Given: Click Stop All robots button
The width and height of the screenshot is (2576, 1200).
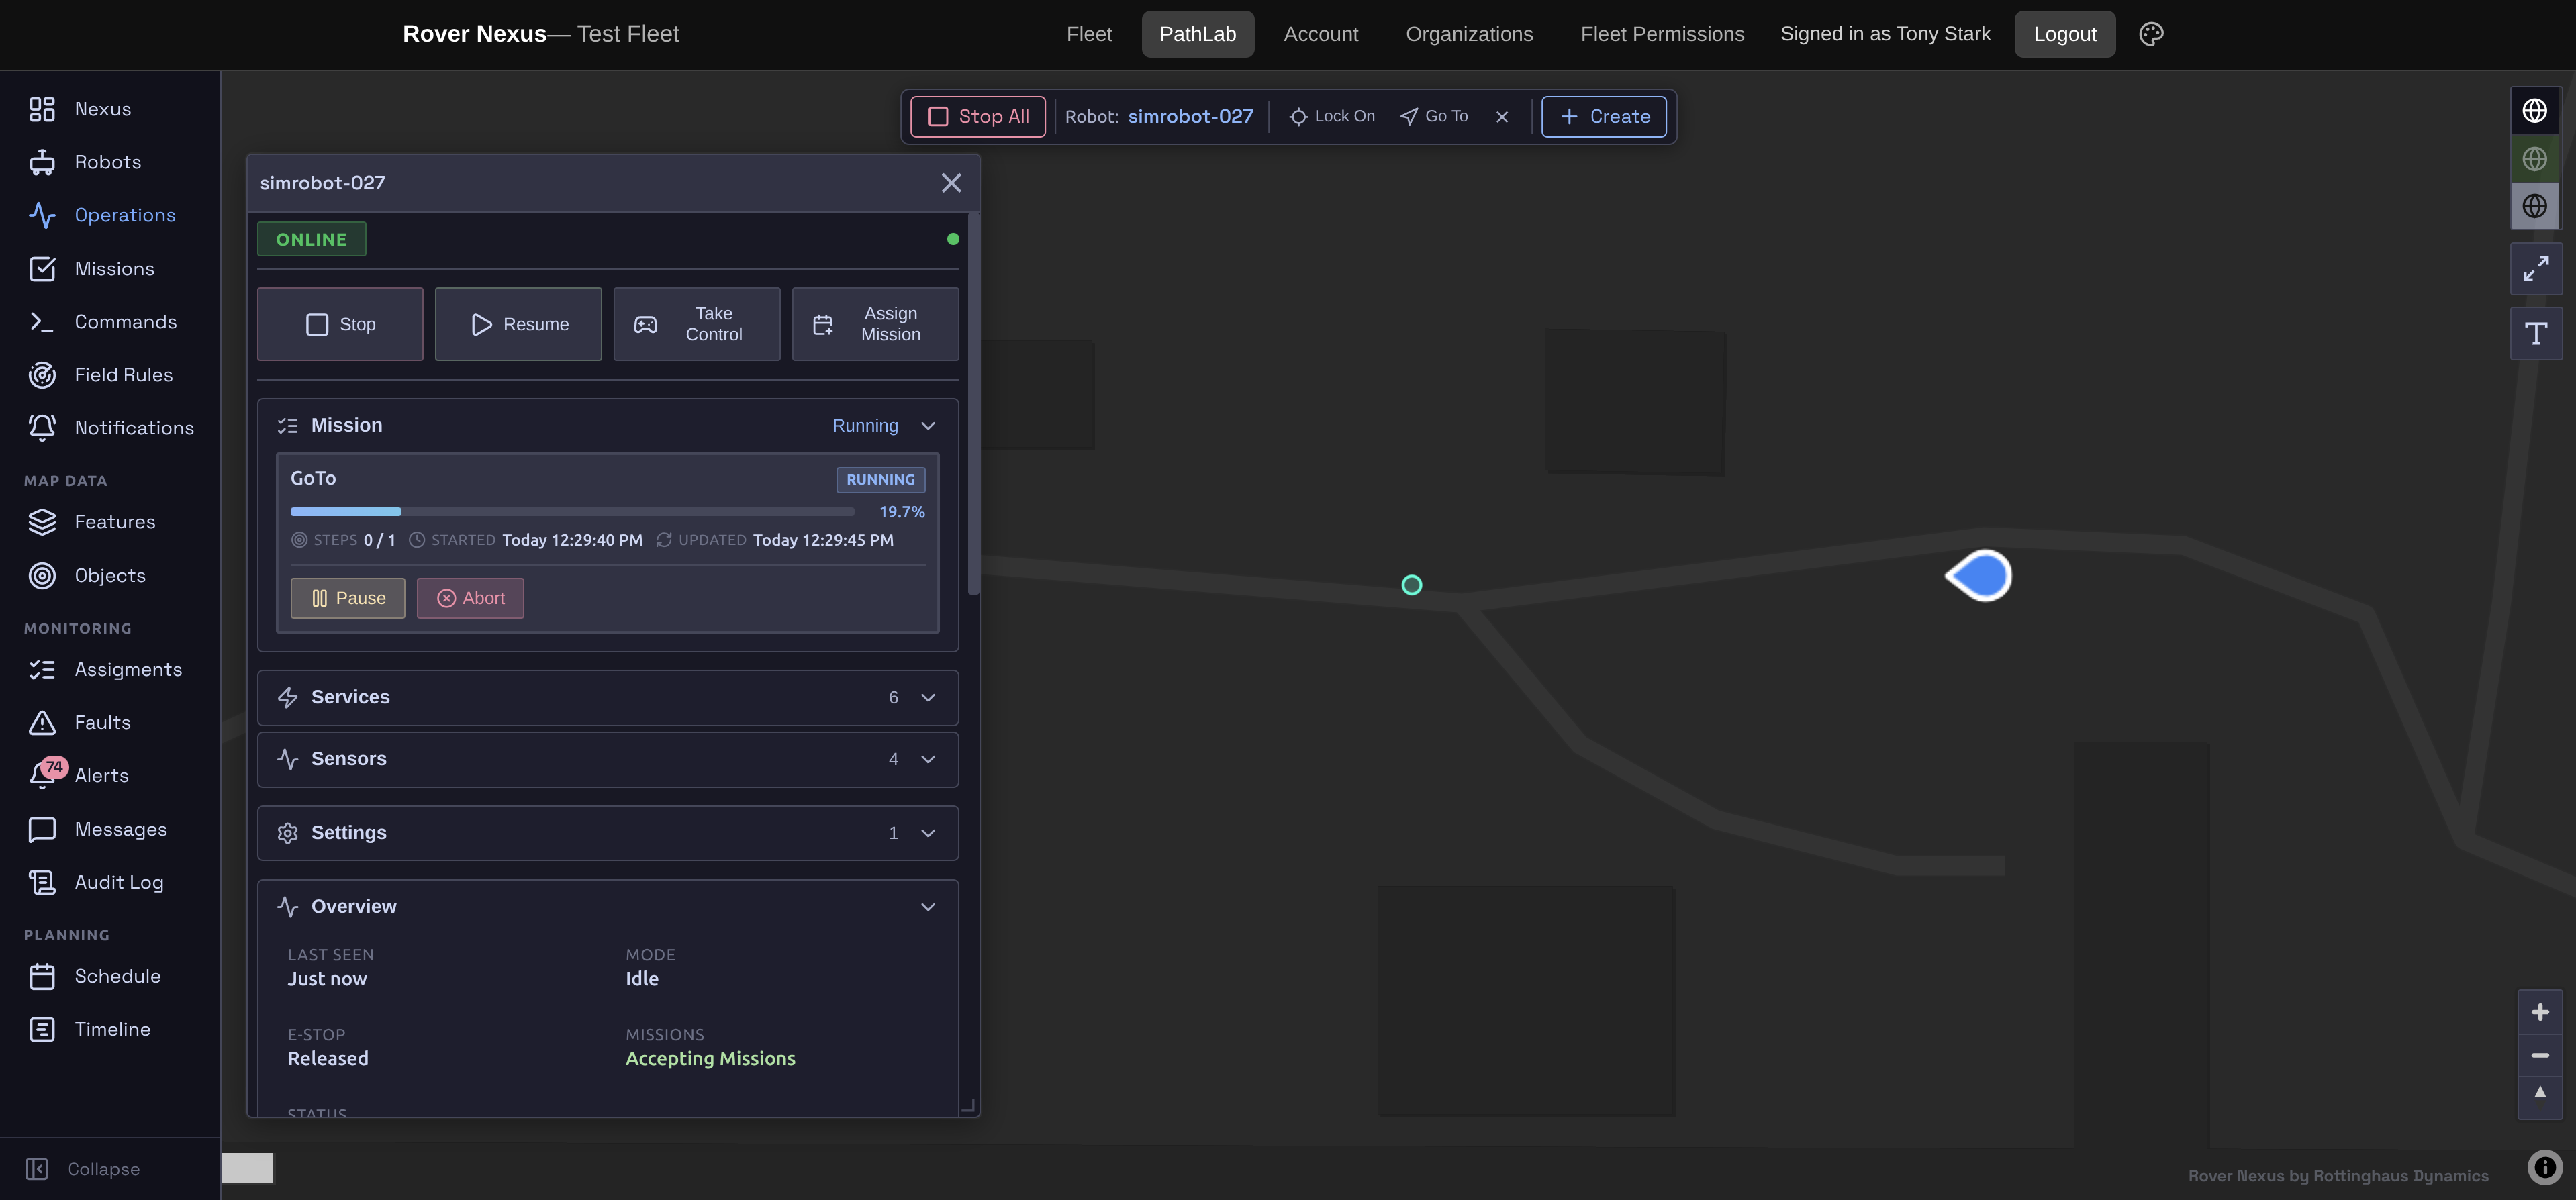Looking at the screenshot, I should 978,117.
